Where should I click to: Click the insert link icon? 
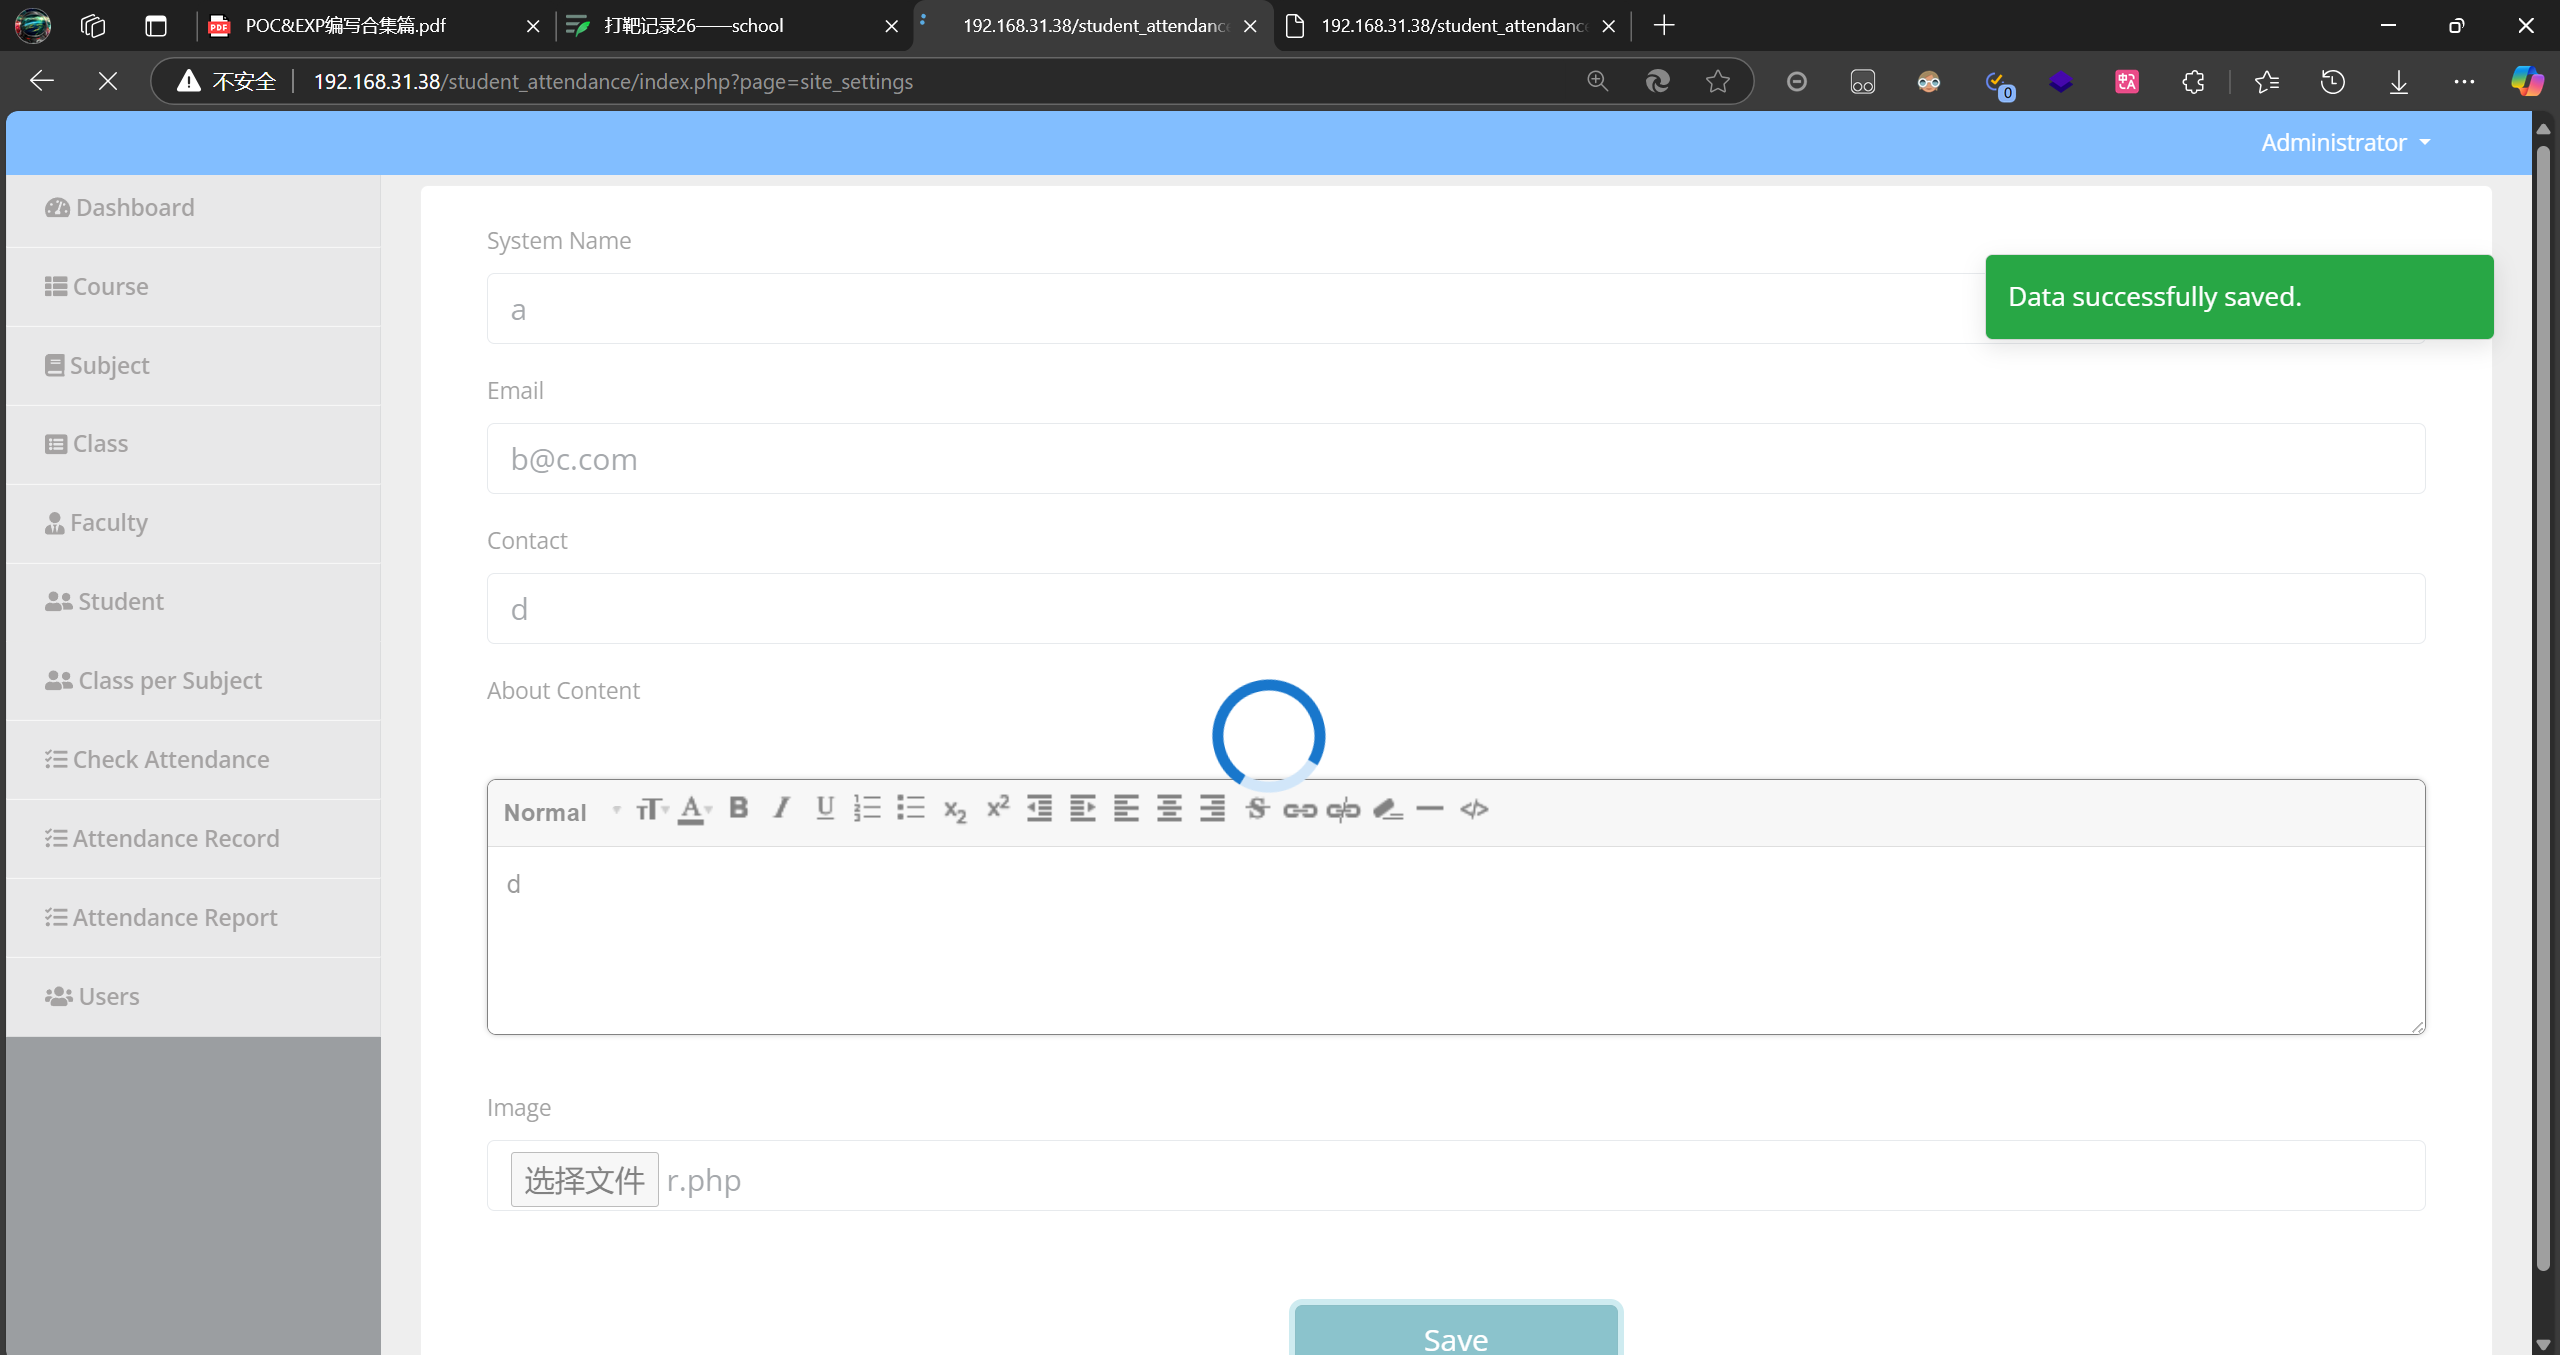click(1299, 810)
